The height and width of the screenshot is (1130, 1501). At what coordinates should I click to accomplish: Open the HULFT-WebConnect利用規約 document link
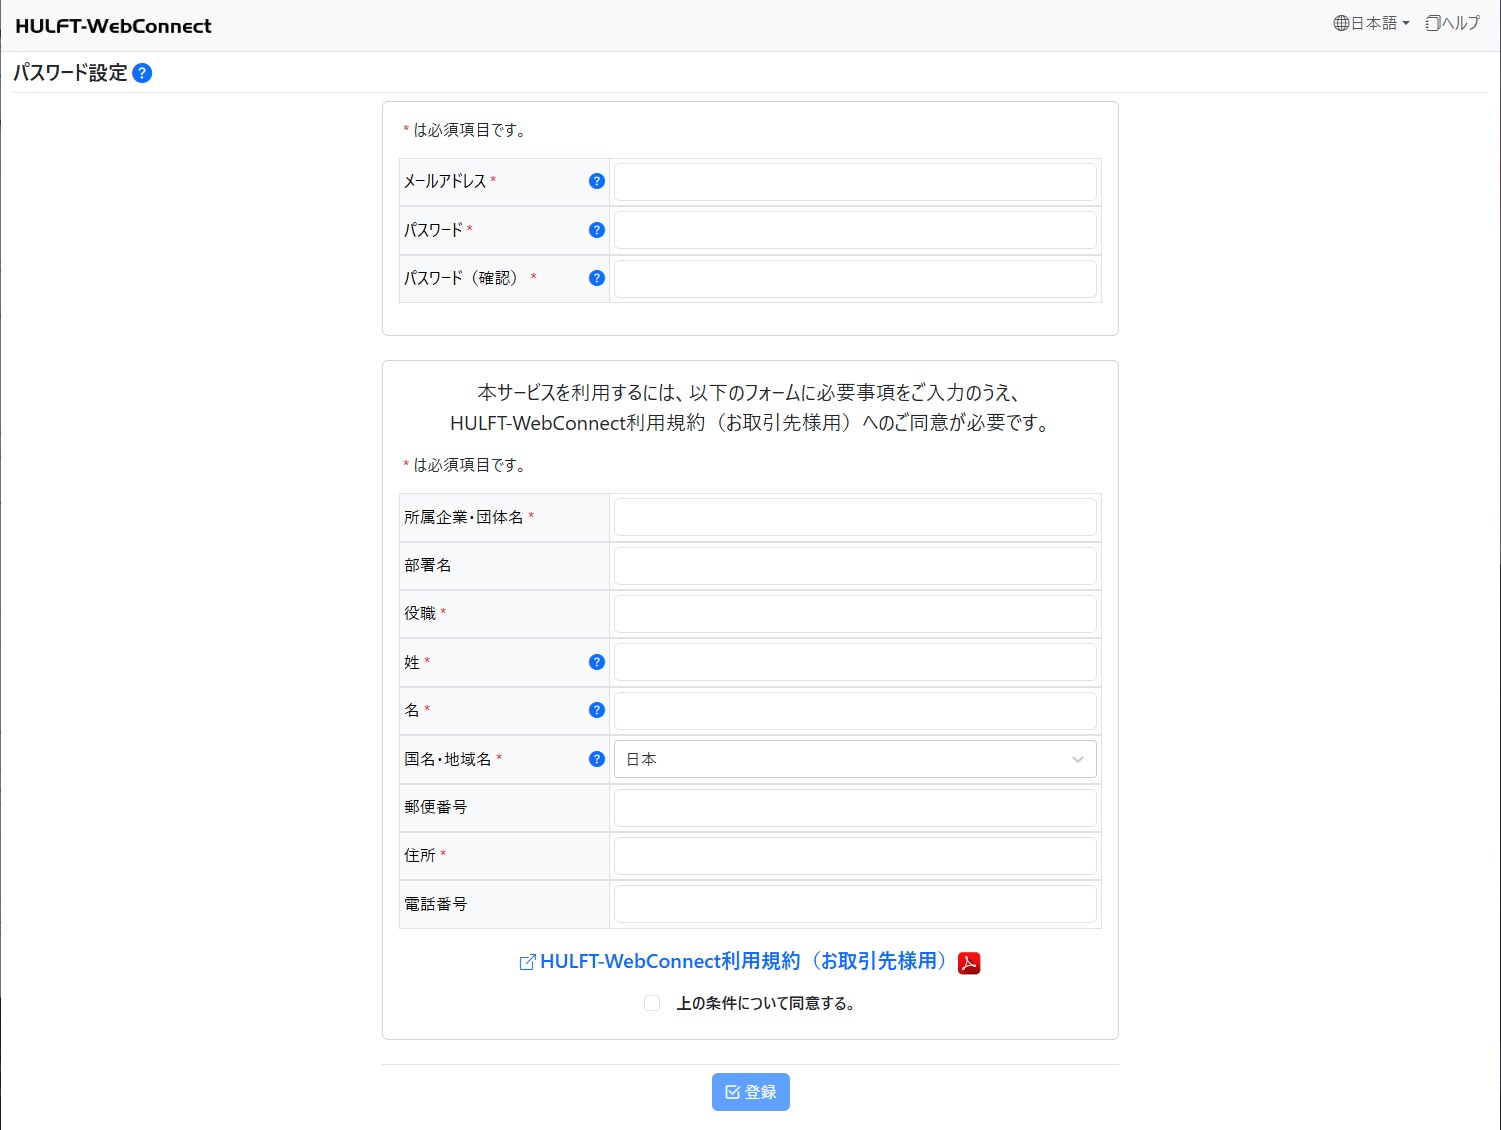pyautogui.click(x=745, y=961)
